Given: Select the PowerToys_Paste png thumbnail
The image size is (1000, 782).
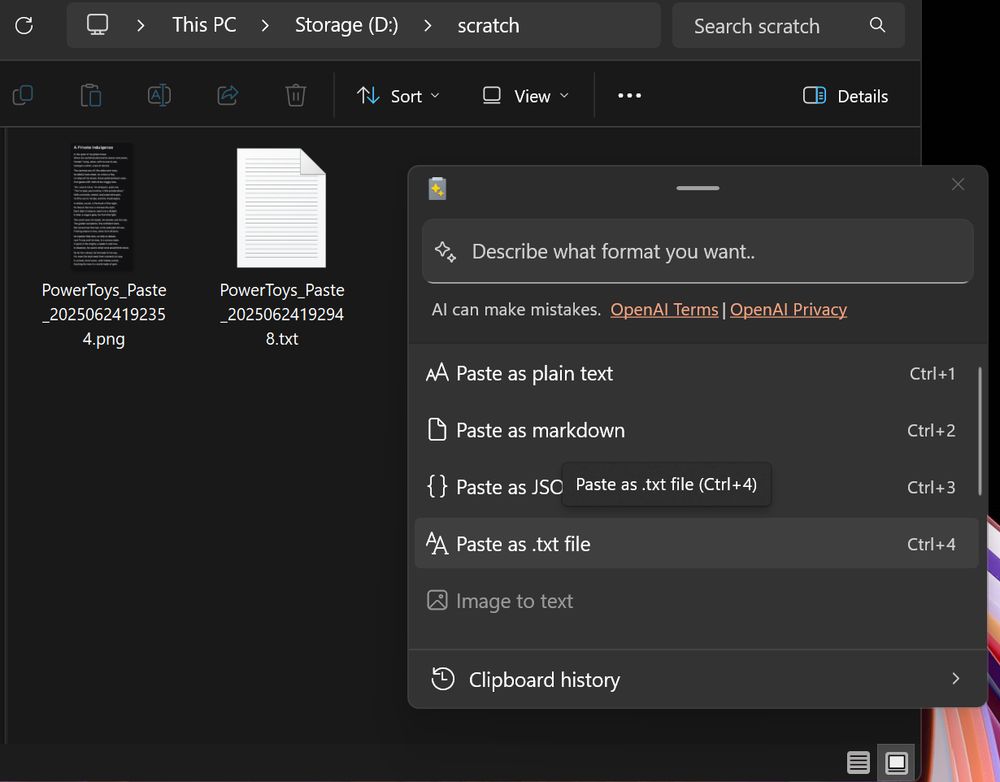Looking at the screenshot, I should tap(102, 207).
